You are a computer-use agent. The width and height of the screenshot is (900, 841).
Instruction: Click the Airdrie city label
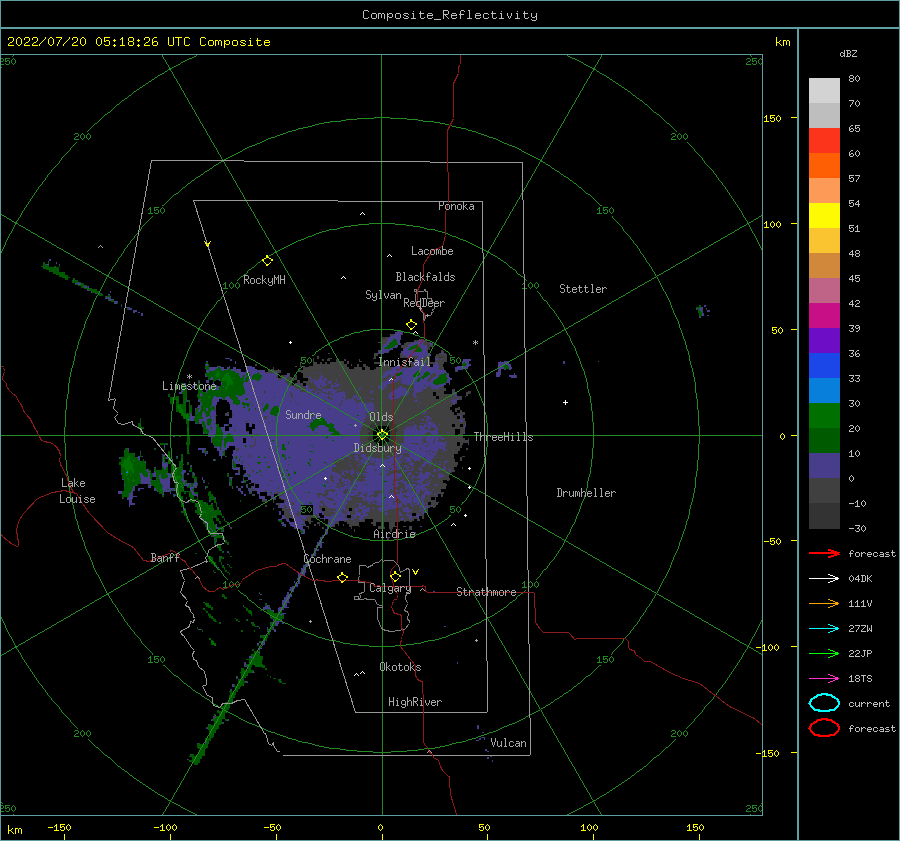tap(394, 534)
